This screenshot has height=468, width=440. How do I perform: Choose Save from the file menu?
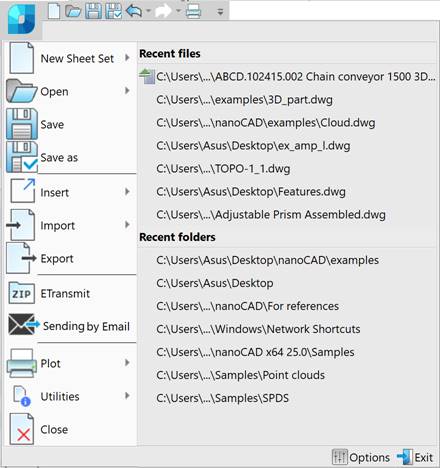pyautogui.click(x=52, y=125)
